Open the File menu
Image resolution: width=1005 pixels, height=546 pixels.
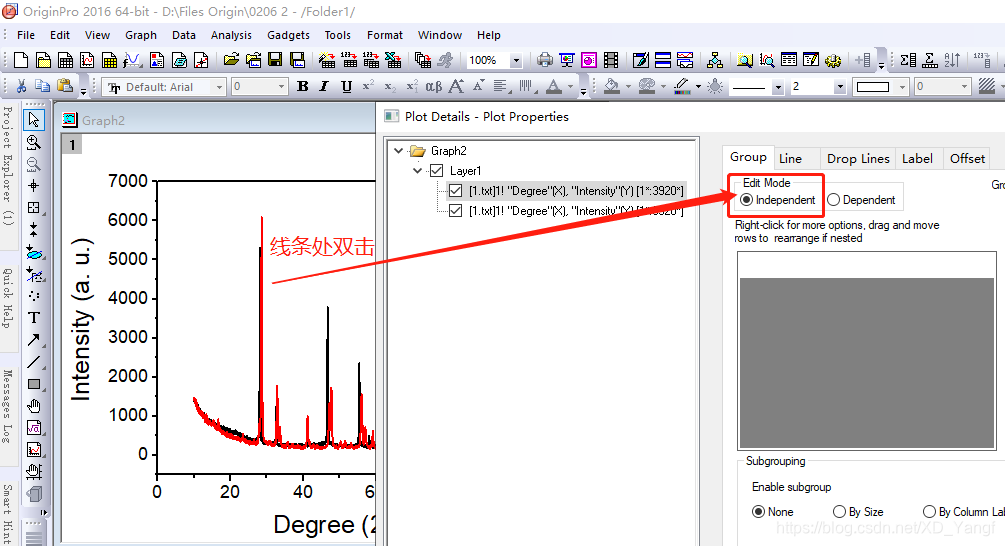[26, 35]
